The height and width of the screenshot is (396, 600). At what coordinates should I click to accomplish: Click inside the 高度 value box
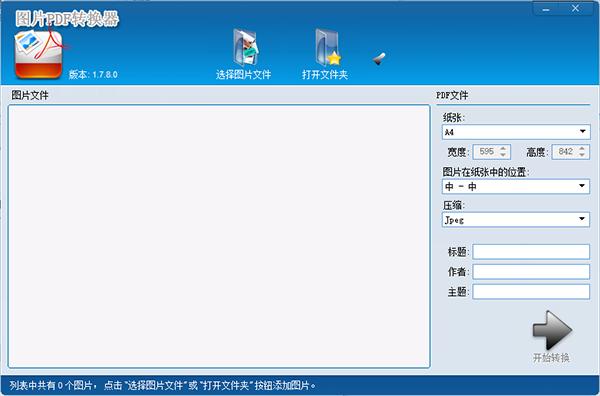click(x=565, y=152)
